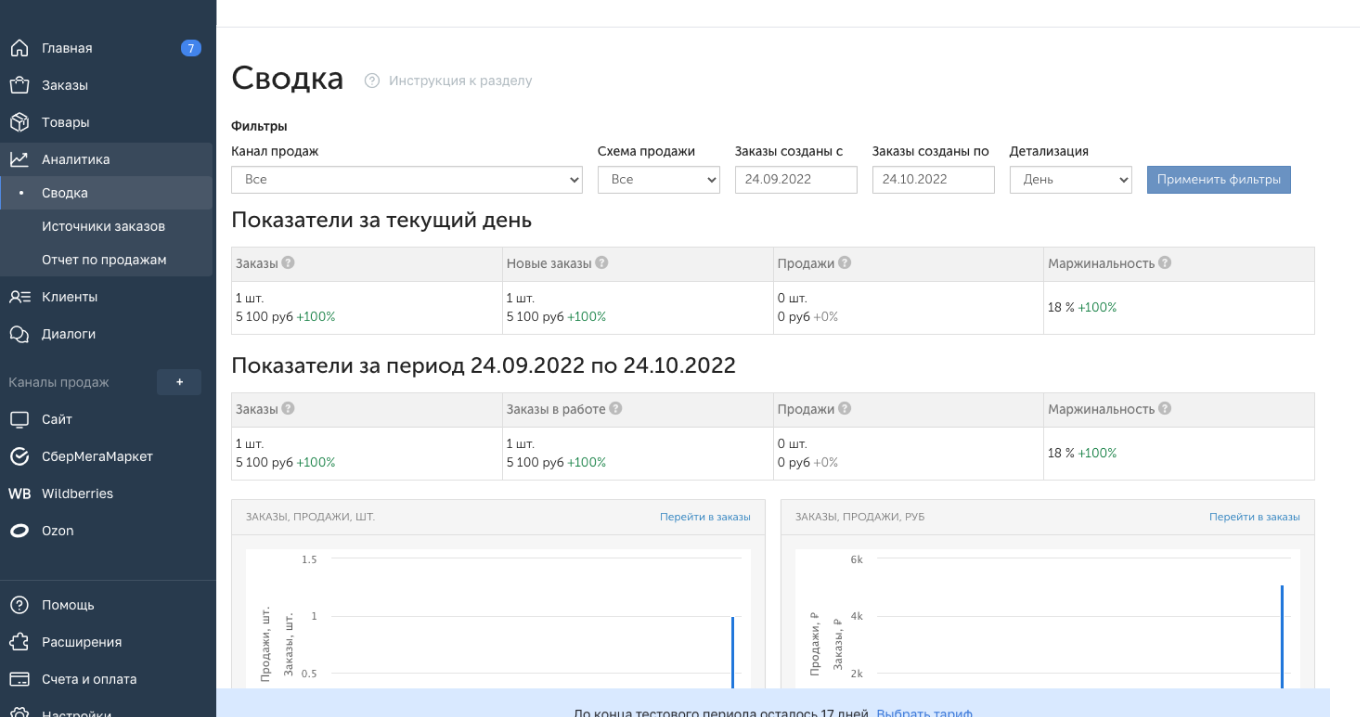Open the Ozon sales channel
Viewport: 1360px width, 717px height.
click(x=57, y=530)
